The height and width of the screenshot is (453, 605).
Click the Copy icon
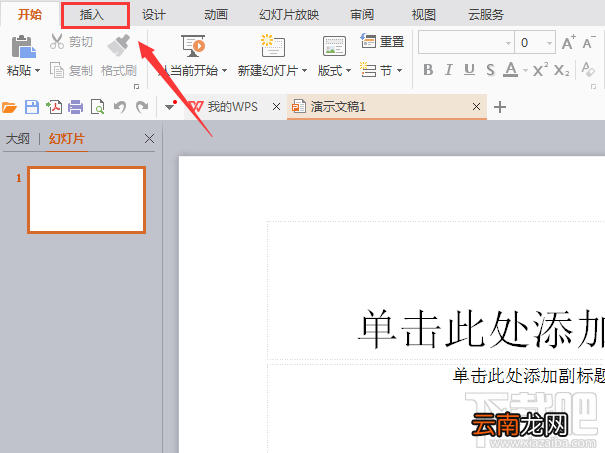point(57,70)
